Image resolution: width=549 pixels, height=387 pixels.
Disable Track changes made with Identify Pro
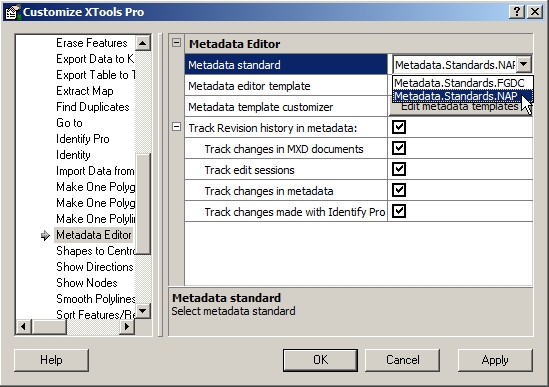(399, 211)
